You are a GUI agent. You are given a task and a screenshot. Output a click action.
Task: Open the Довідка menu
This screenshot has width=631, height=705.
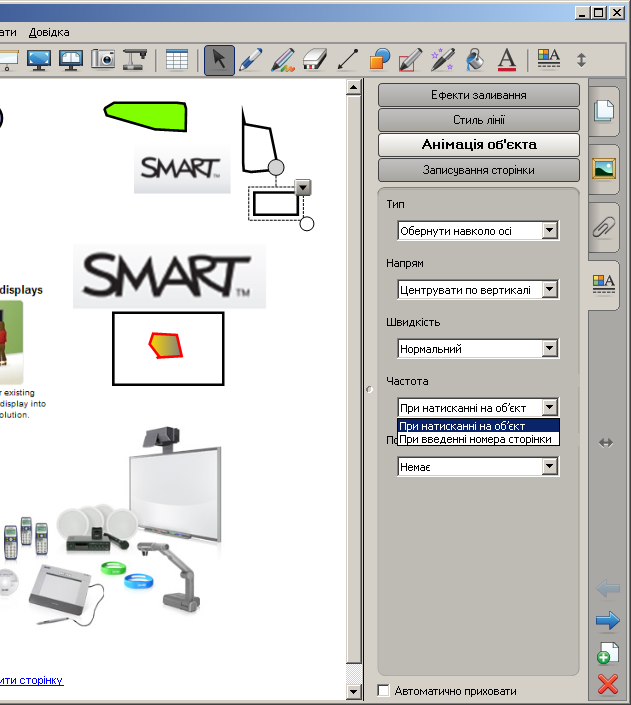click(x=49, y=32)
